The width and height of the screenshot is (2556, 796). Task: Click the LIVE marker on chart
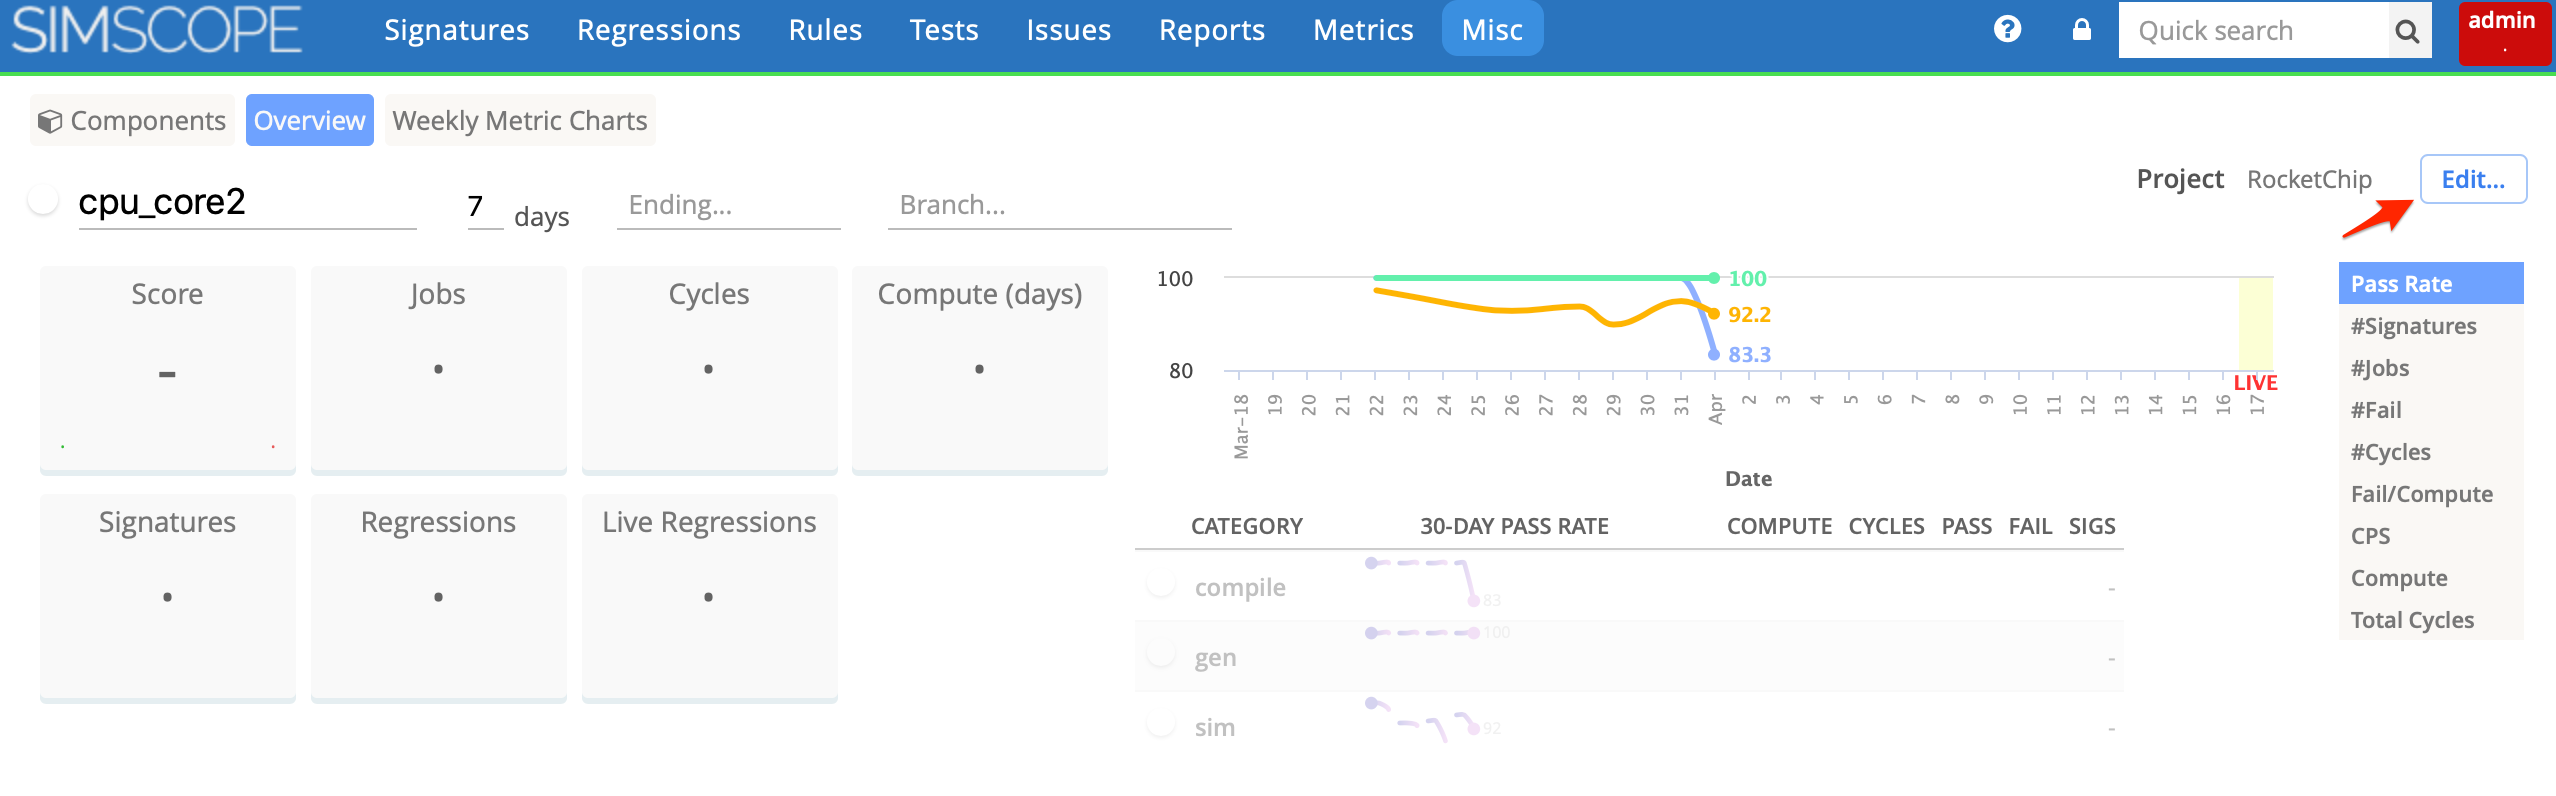click(2255, 383)
